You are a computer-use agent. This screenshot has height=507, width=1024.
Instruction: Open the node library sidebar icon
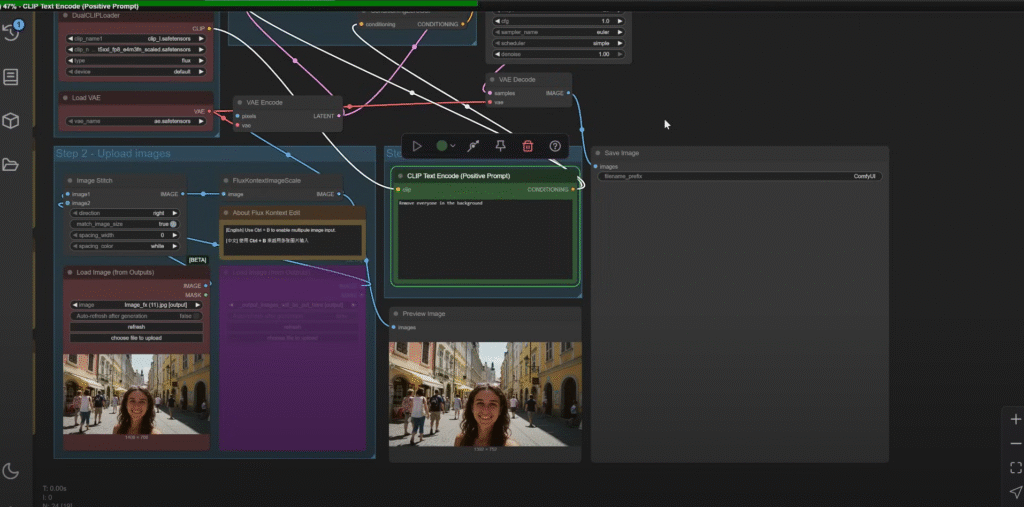point(10,77)
